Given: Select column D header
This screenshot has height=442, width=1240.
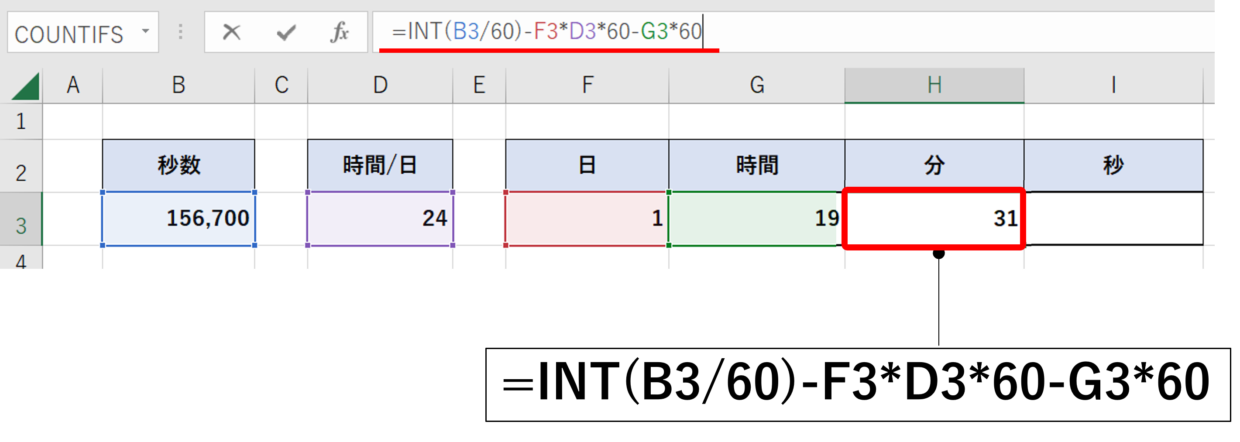Looking at the screenshot, I should [380, 86].
